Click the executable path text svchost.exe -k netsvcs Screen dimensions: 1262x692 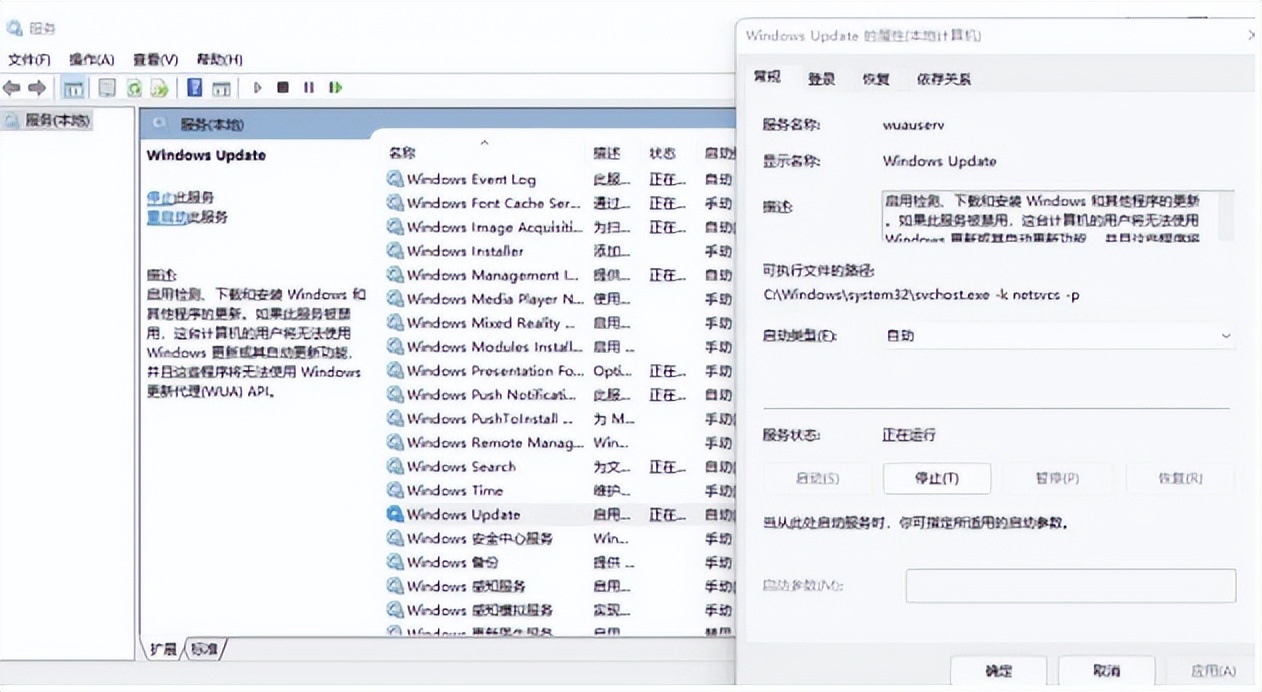click(x=920, y=295)
